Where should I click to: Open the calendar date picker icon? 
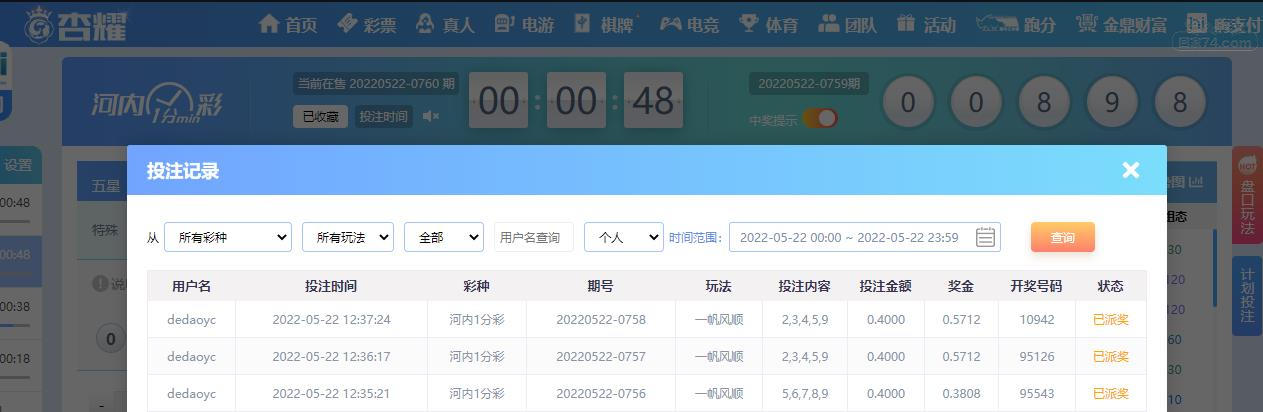click(x=985, y=237)
